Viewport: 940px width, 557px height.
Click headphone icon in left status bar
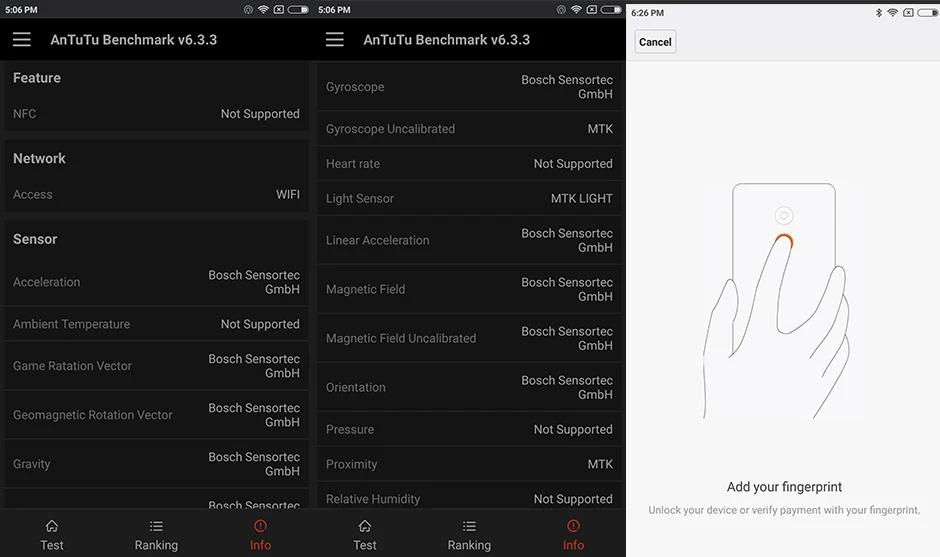pyautogui.click(x=248, y=10)
